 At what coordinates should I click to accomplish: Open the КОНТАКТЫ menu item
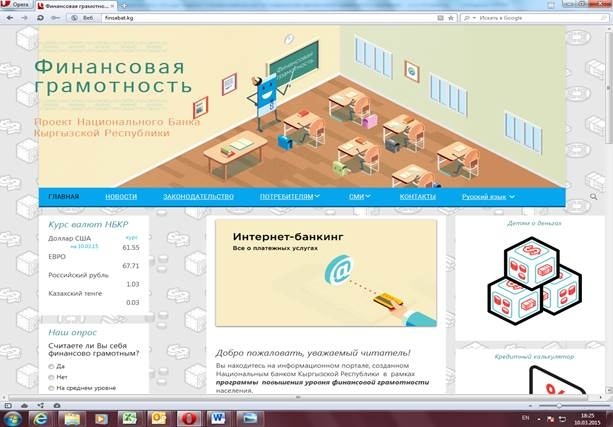[418, 197]
